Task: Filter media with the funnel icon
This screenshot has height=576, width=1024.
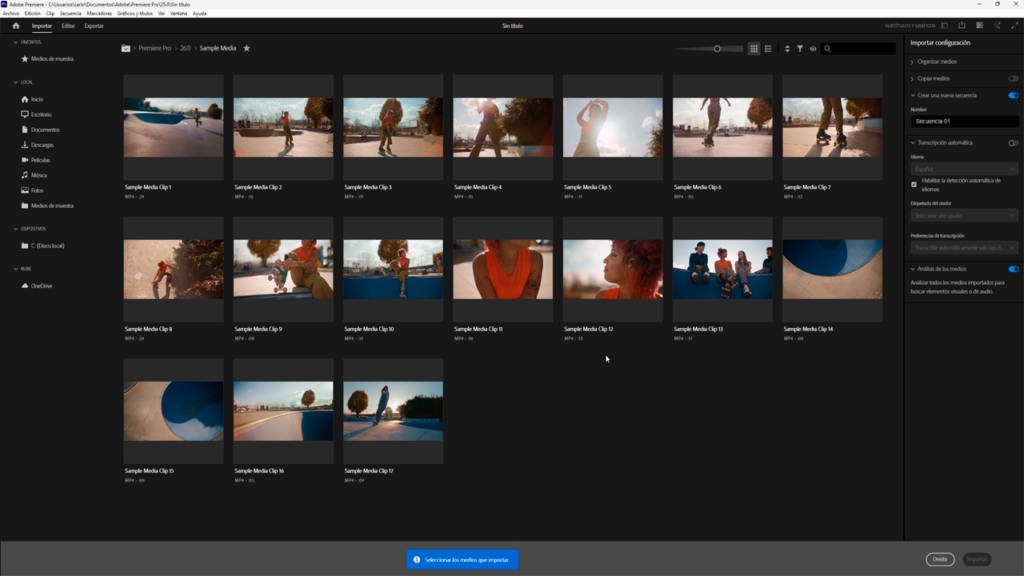Action: click(x=800, y=48)
